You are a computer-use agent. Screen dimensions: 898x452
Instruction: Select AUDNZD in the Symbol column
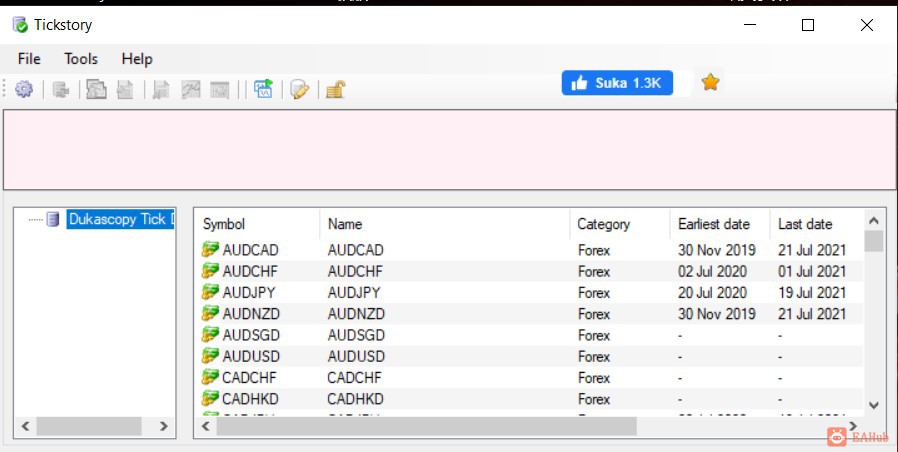(251, 314)
